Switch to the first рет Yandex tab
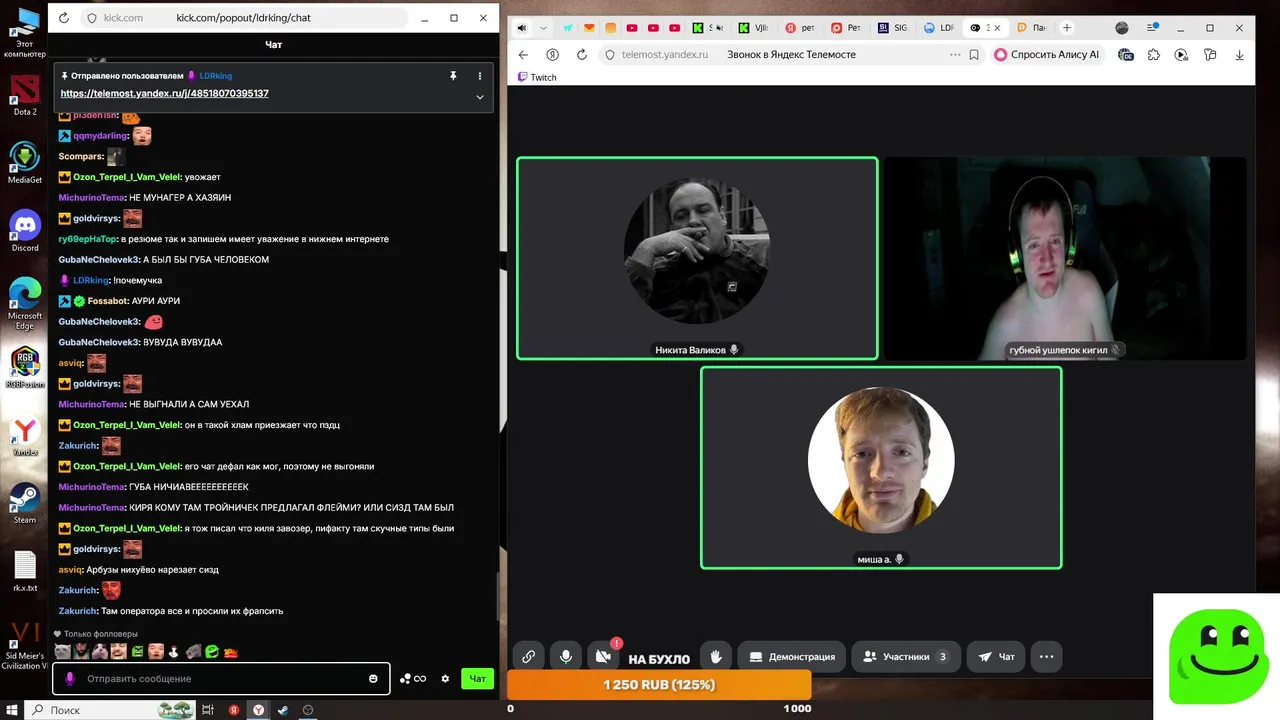 click(x=799, y=28)
